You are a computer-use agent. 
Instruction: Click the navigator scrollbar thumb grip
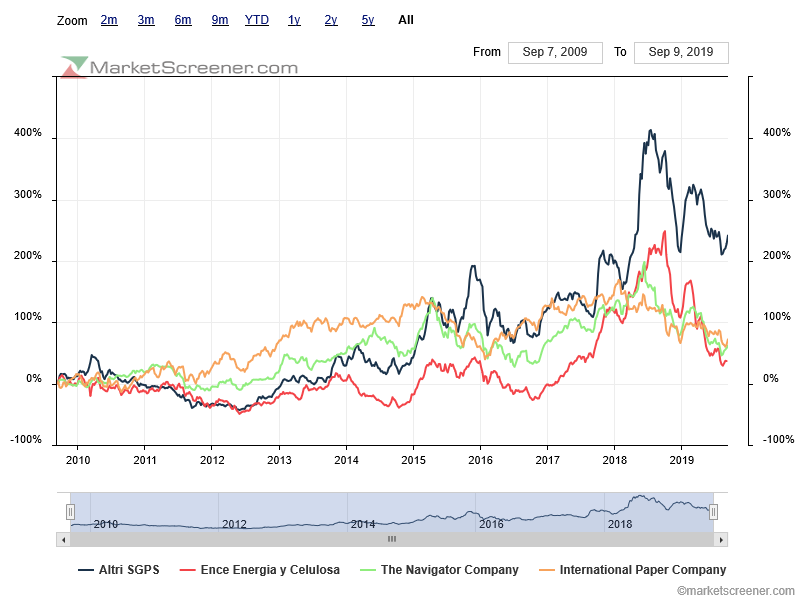coord(392,539)
